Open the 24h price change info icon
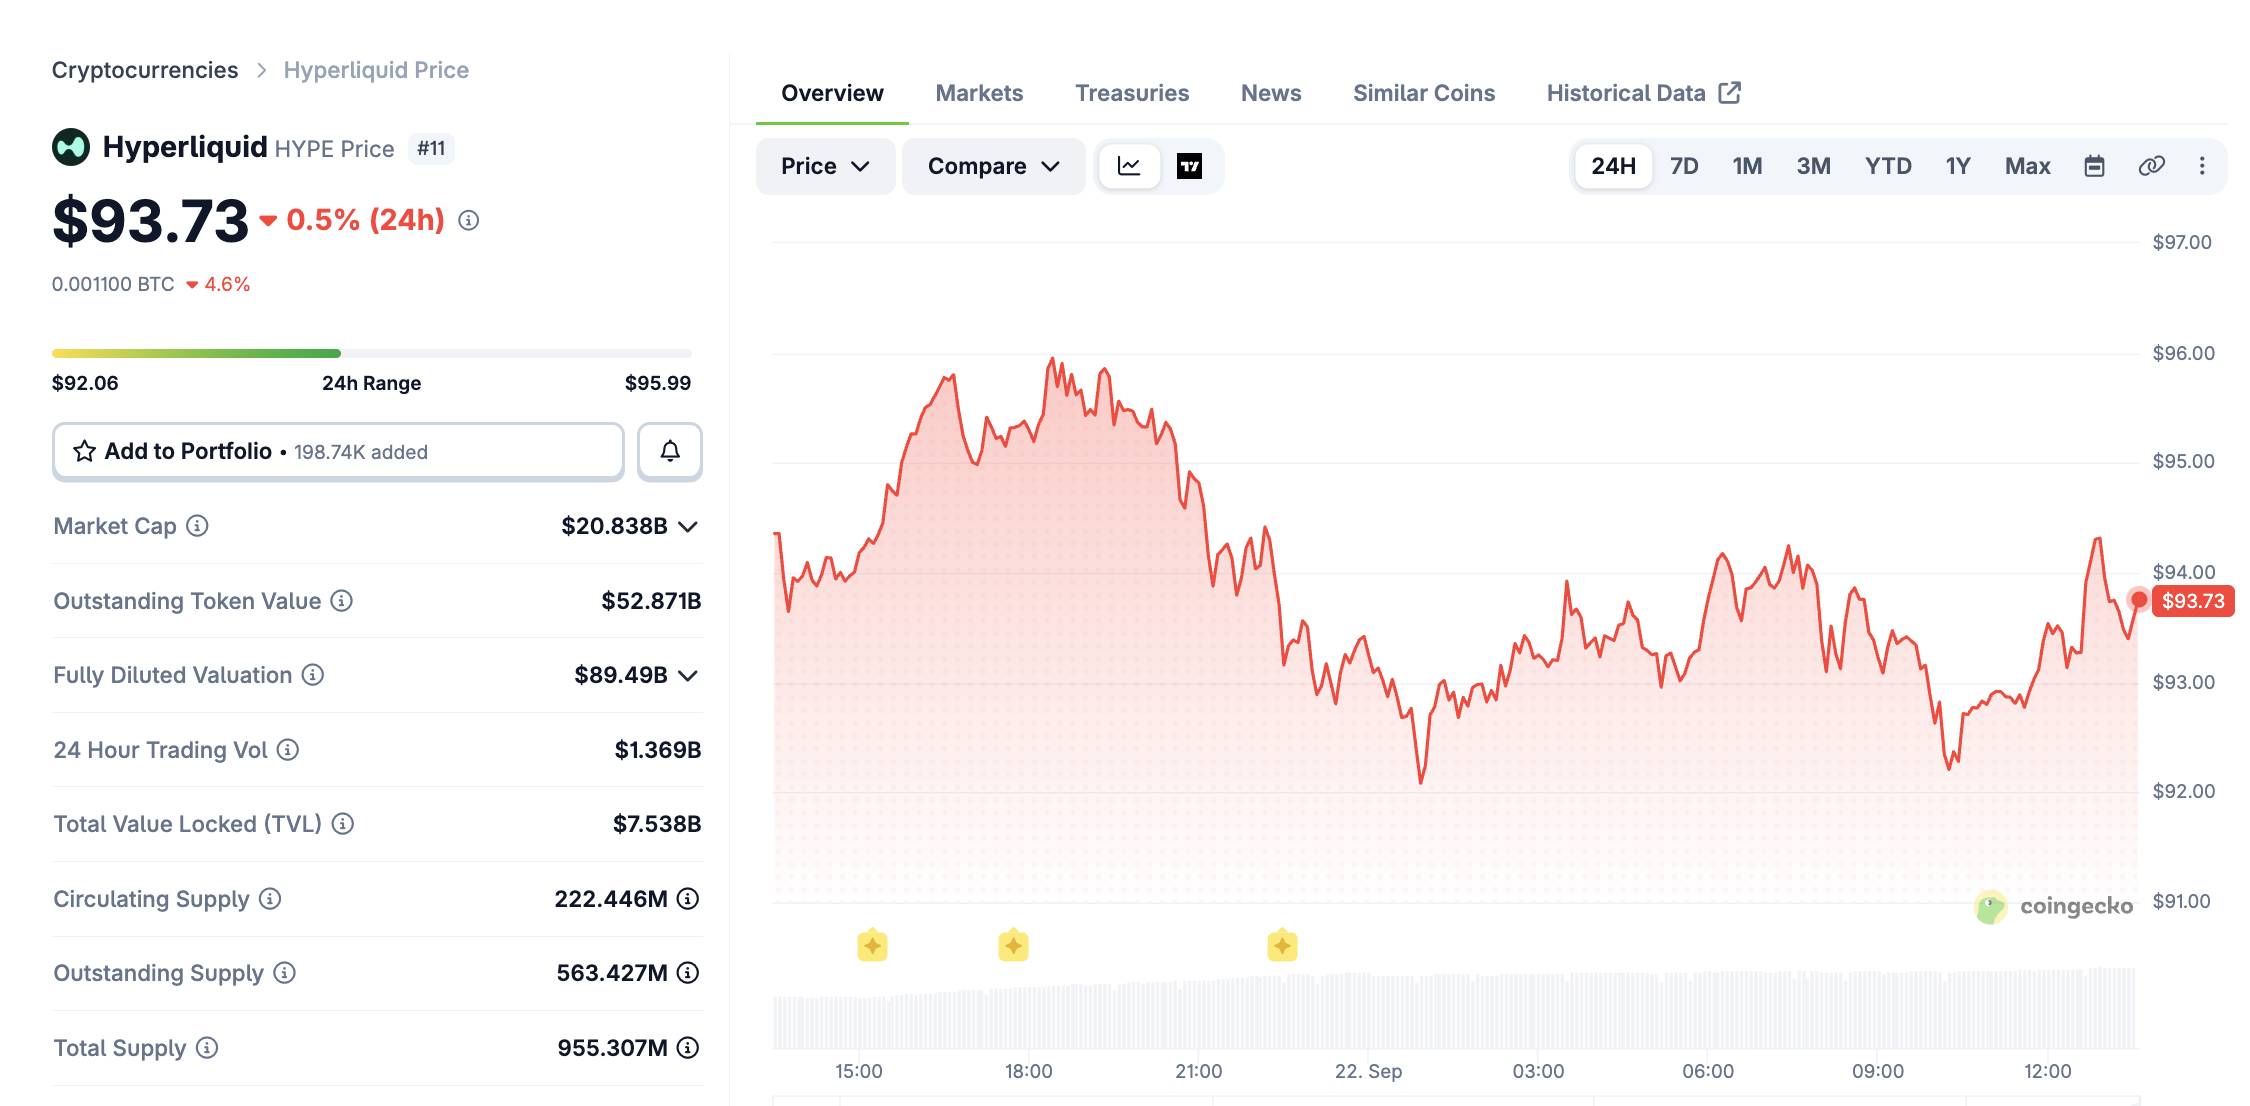The image size is (2250, 1106). tap(468, 220)
